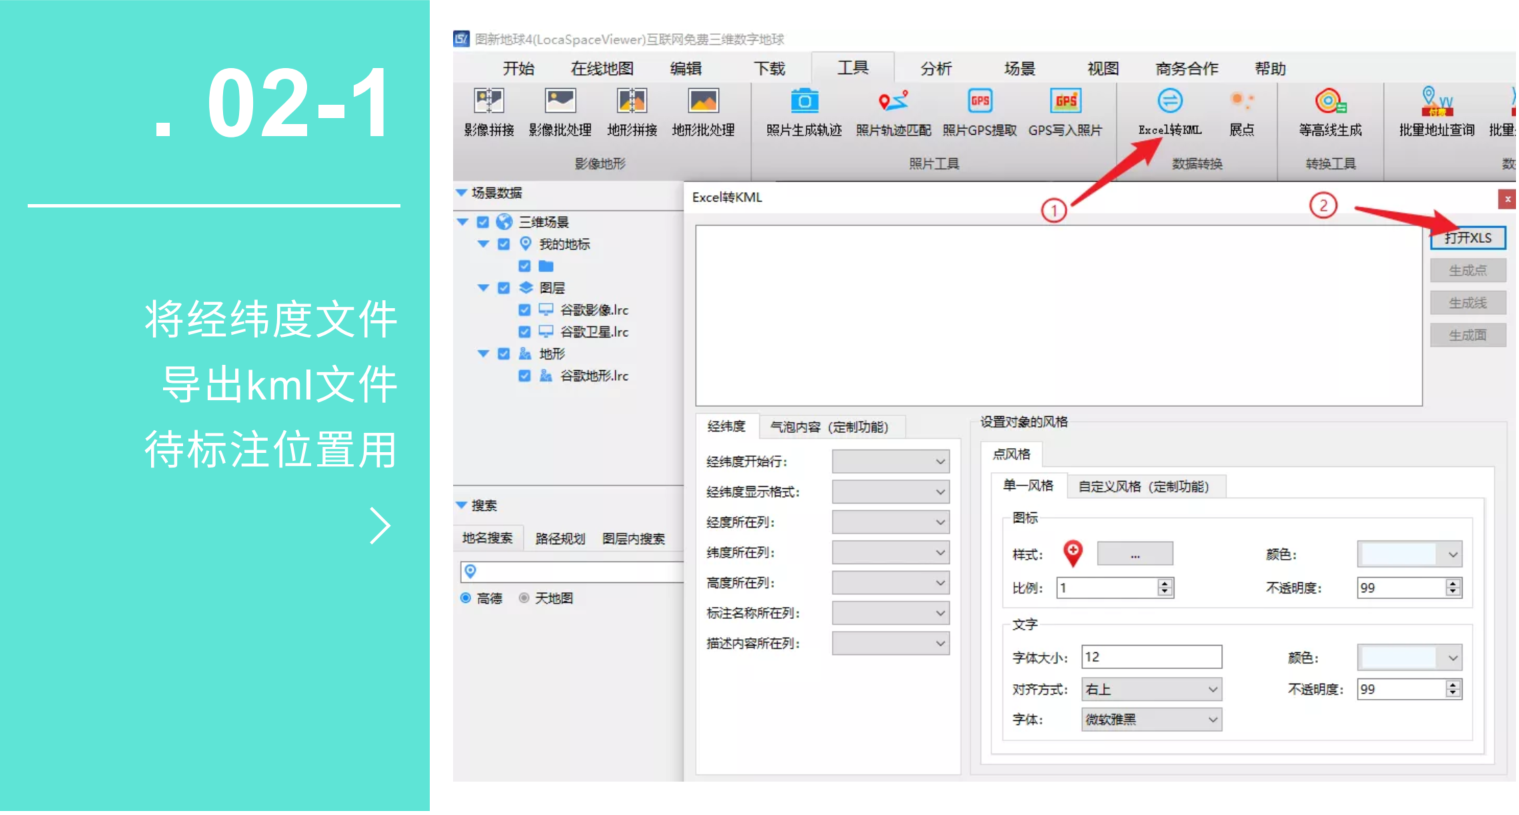Open the 影像批处理 image batch tool
The width and height of the screenshot is (1519, 815).
(x=560, y=112)
